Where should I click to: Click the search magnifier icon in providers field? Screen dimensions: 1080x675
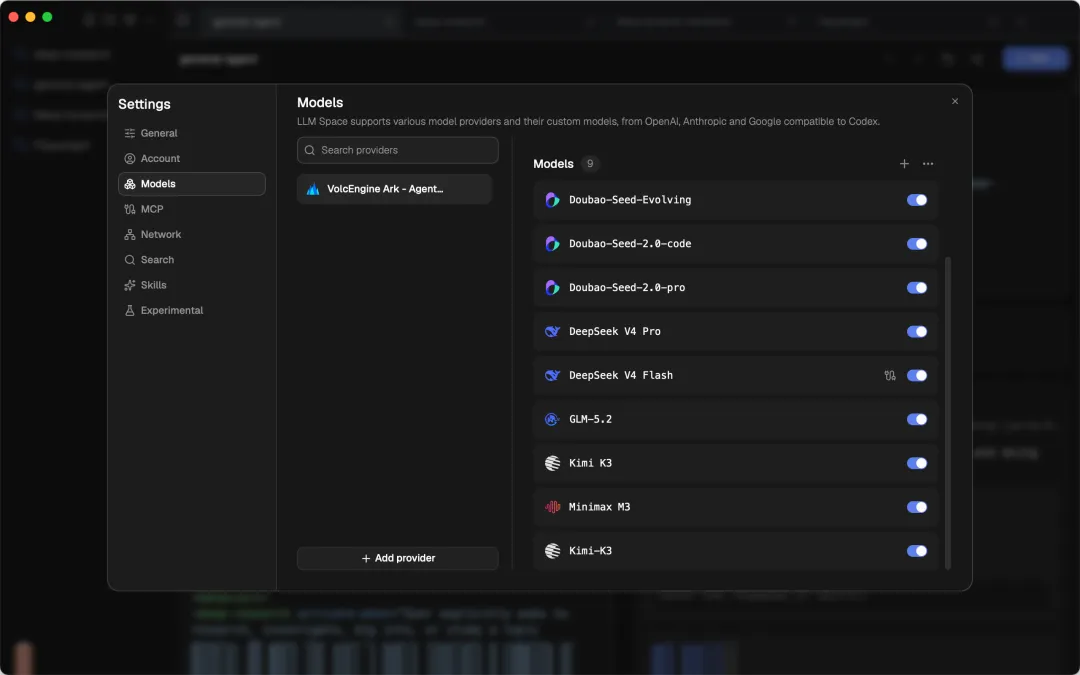[310, 150]
